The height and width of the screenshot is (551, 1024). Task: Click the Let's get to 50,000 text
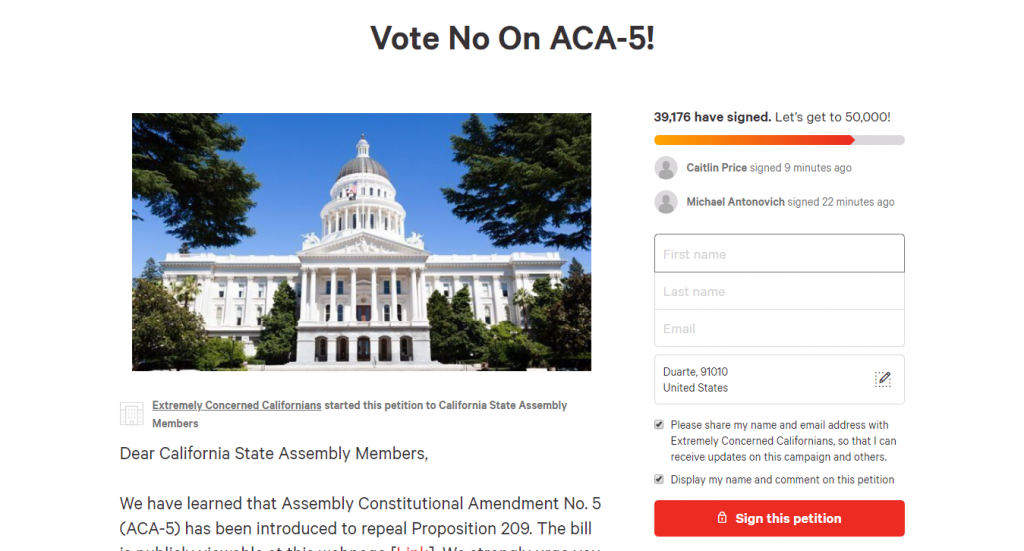832,117
